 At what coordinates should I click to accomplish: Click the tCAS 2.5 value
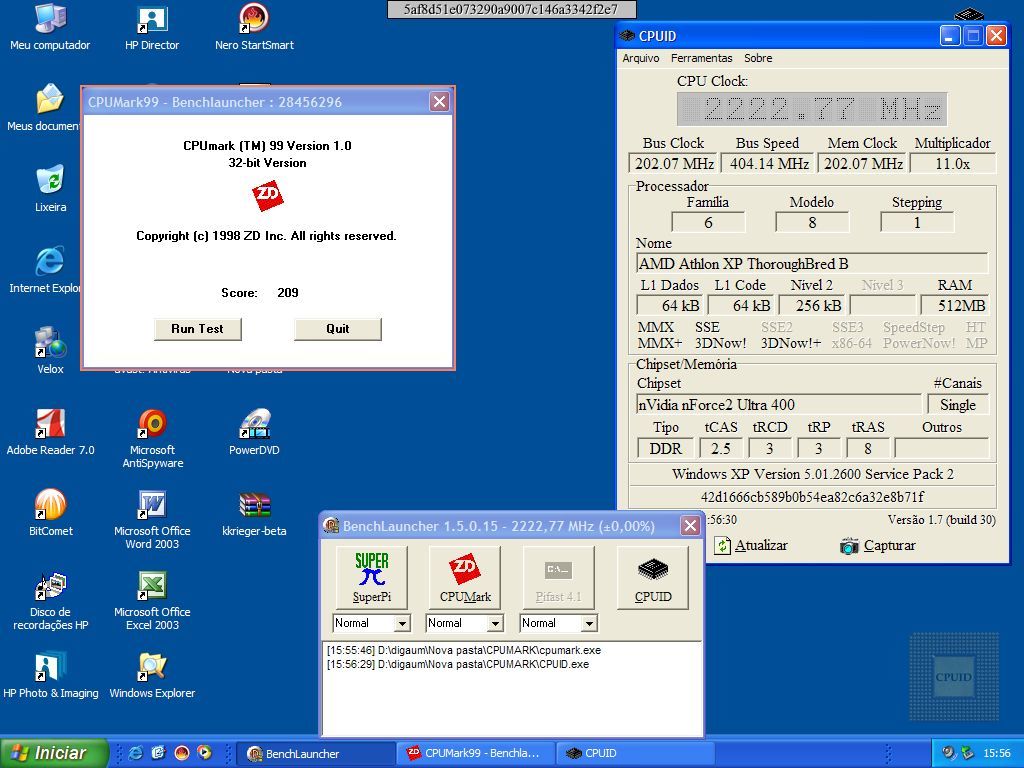coord(720,449)
